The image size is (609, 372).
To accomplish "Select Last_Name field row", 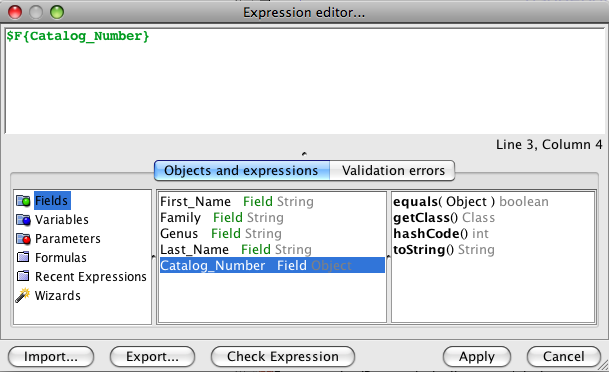I will click(x=272, y=249).
